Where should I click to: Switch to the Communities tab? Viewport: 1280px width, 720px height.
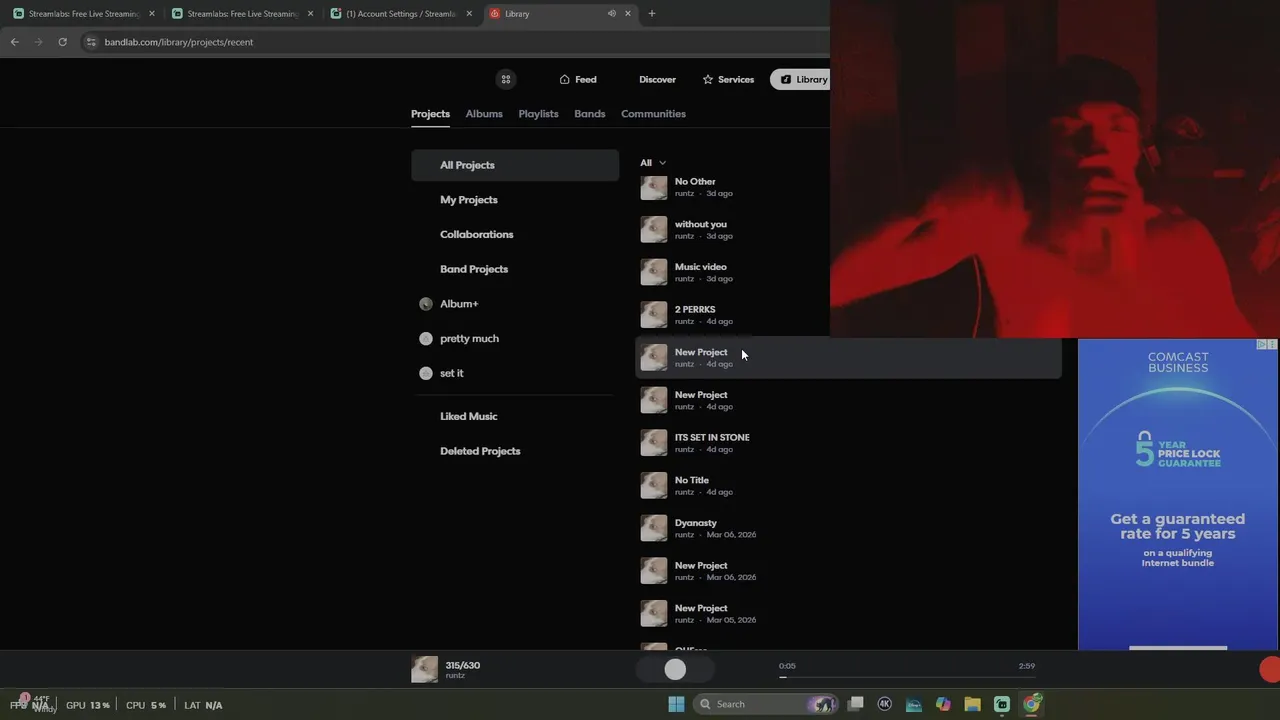pos(653,114)
